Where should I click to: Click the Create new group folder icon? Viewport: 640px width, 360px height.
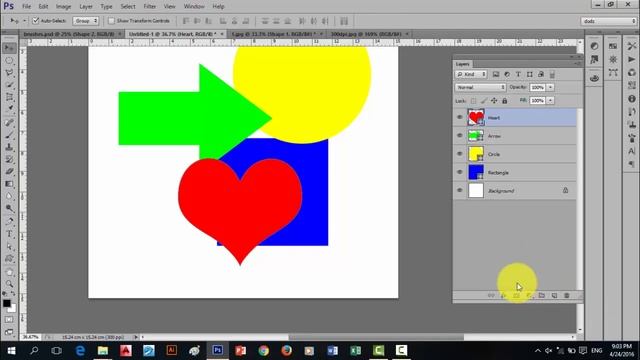coord(542,295)
